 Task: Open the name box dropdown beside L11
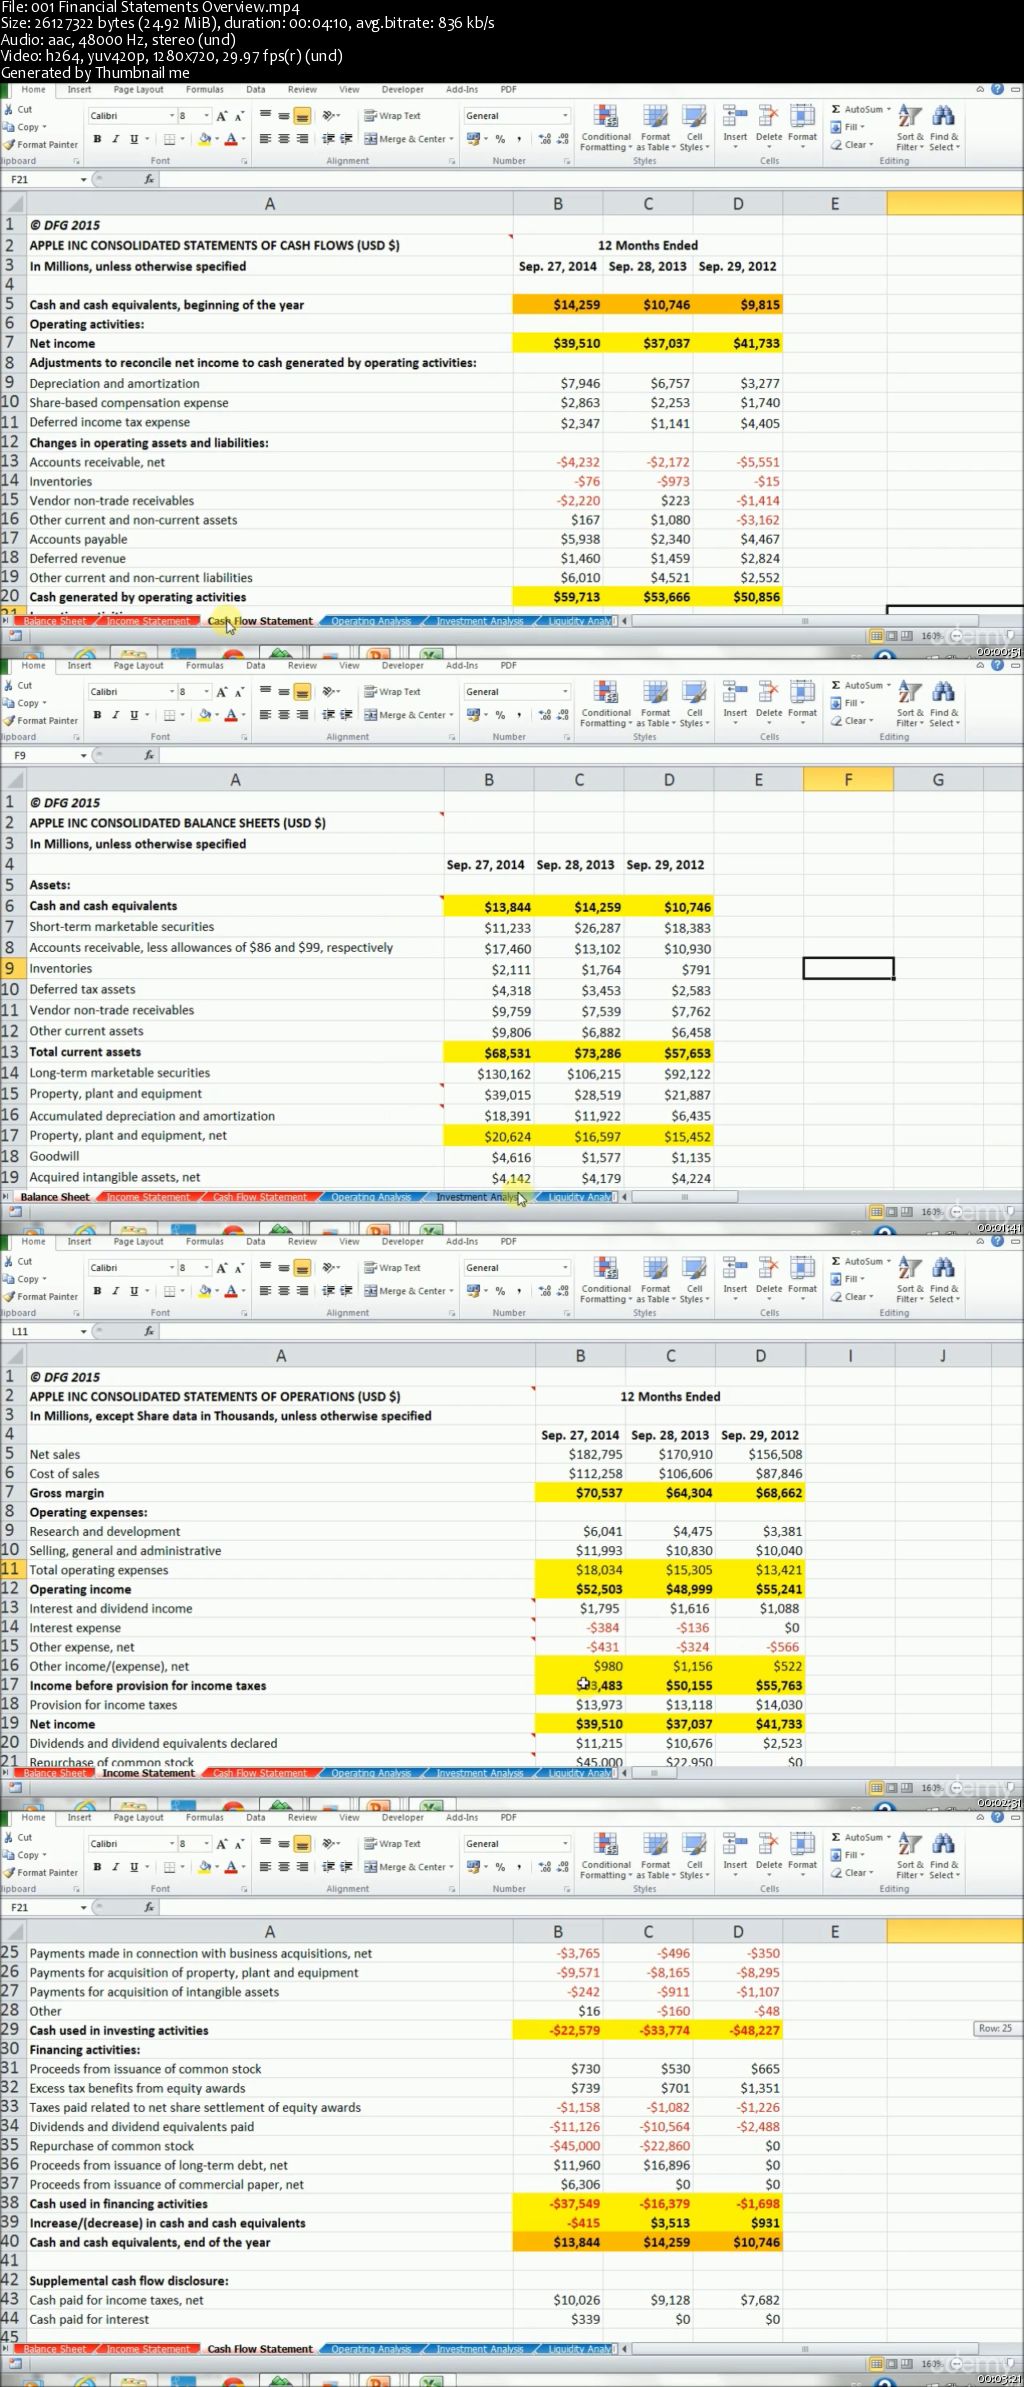pyautogui.click(x=83, y=1331)
